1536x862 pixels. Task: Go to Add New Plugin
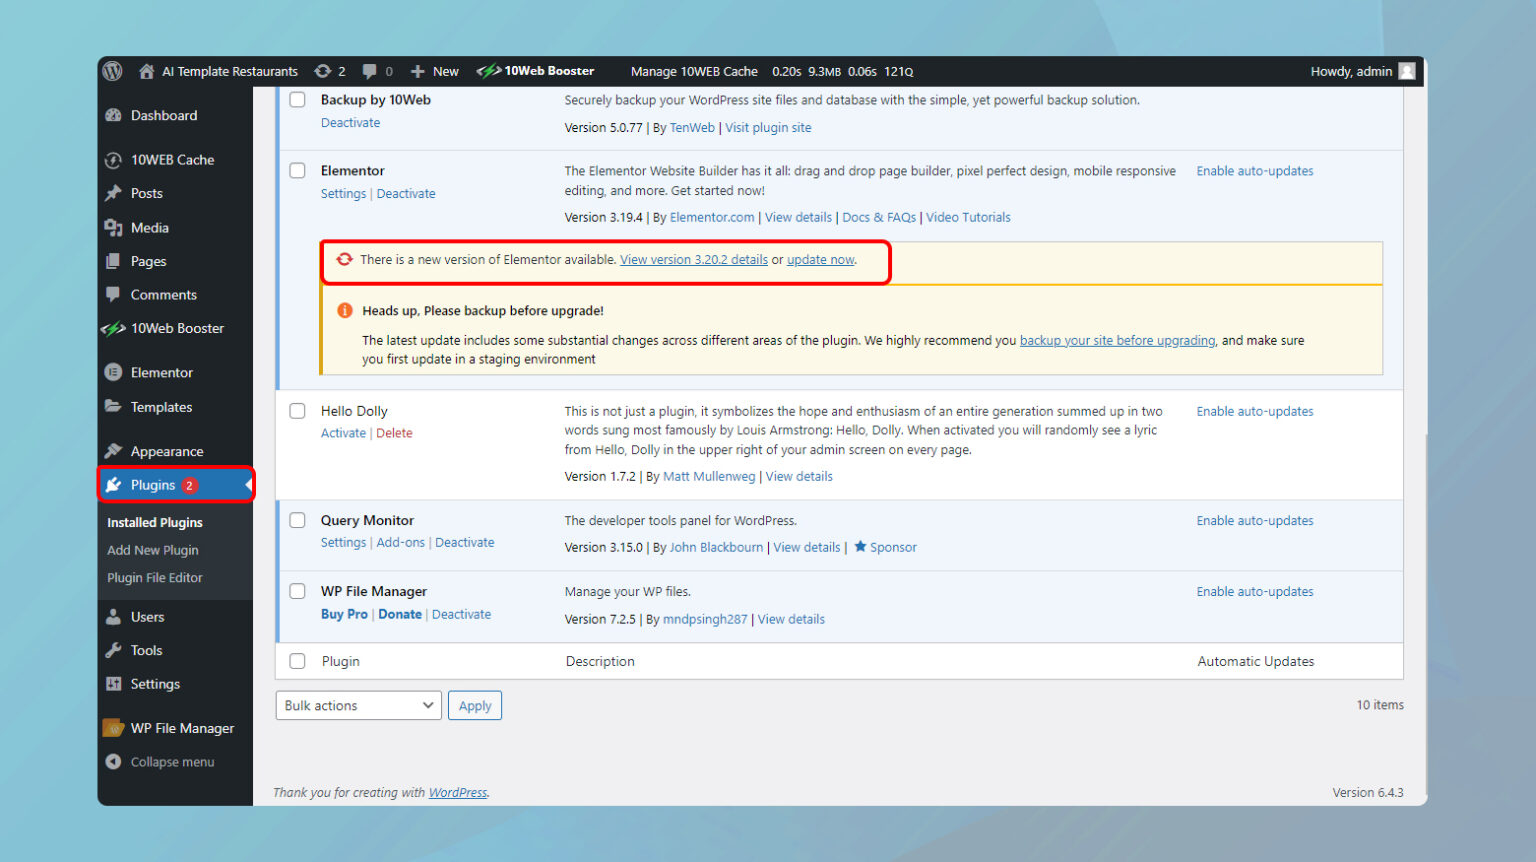(x=152, y=549)
